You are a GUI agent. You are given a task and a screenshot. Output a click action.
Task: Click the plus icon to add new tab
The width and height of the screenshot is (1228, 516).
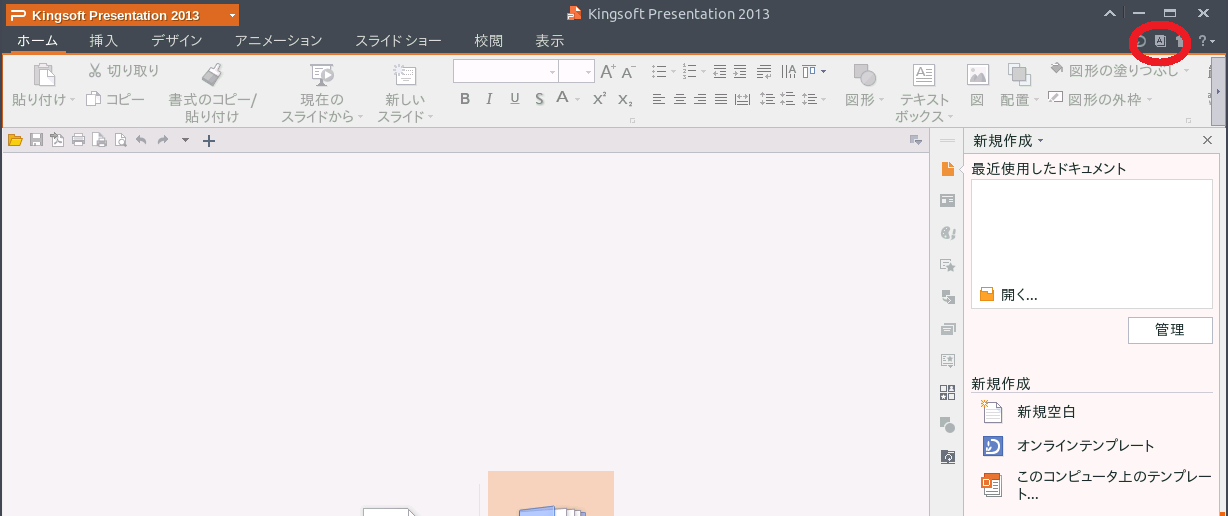209,141
